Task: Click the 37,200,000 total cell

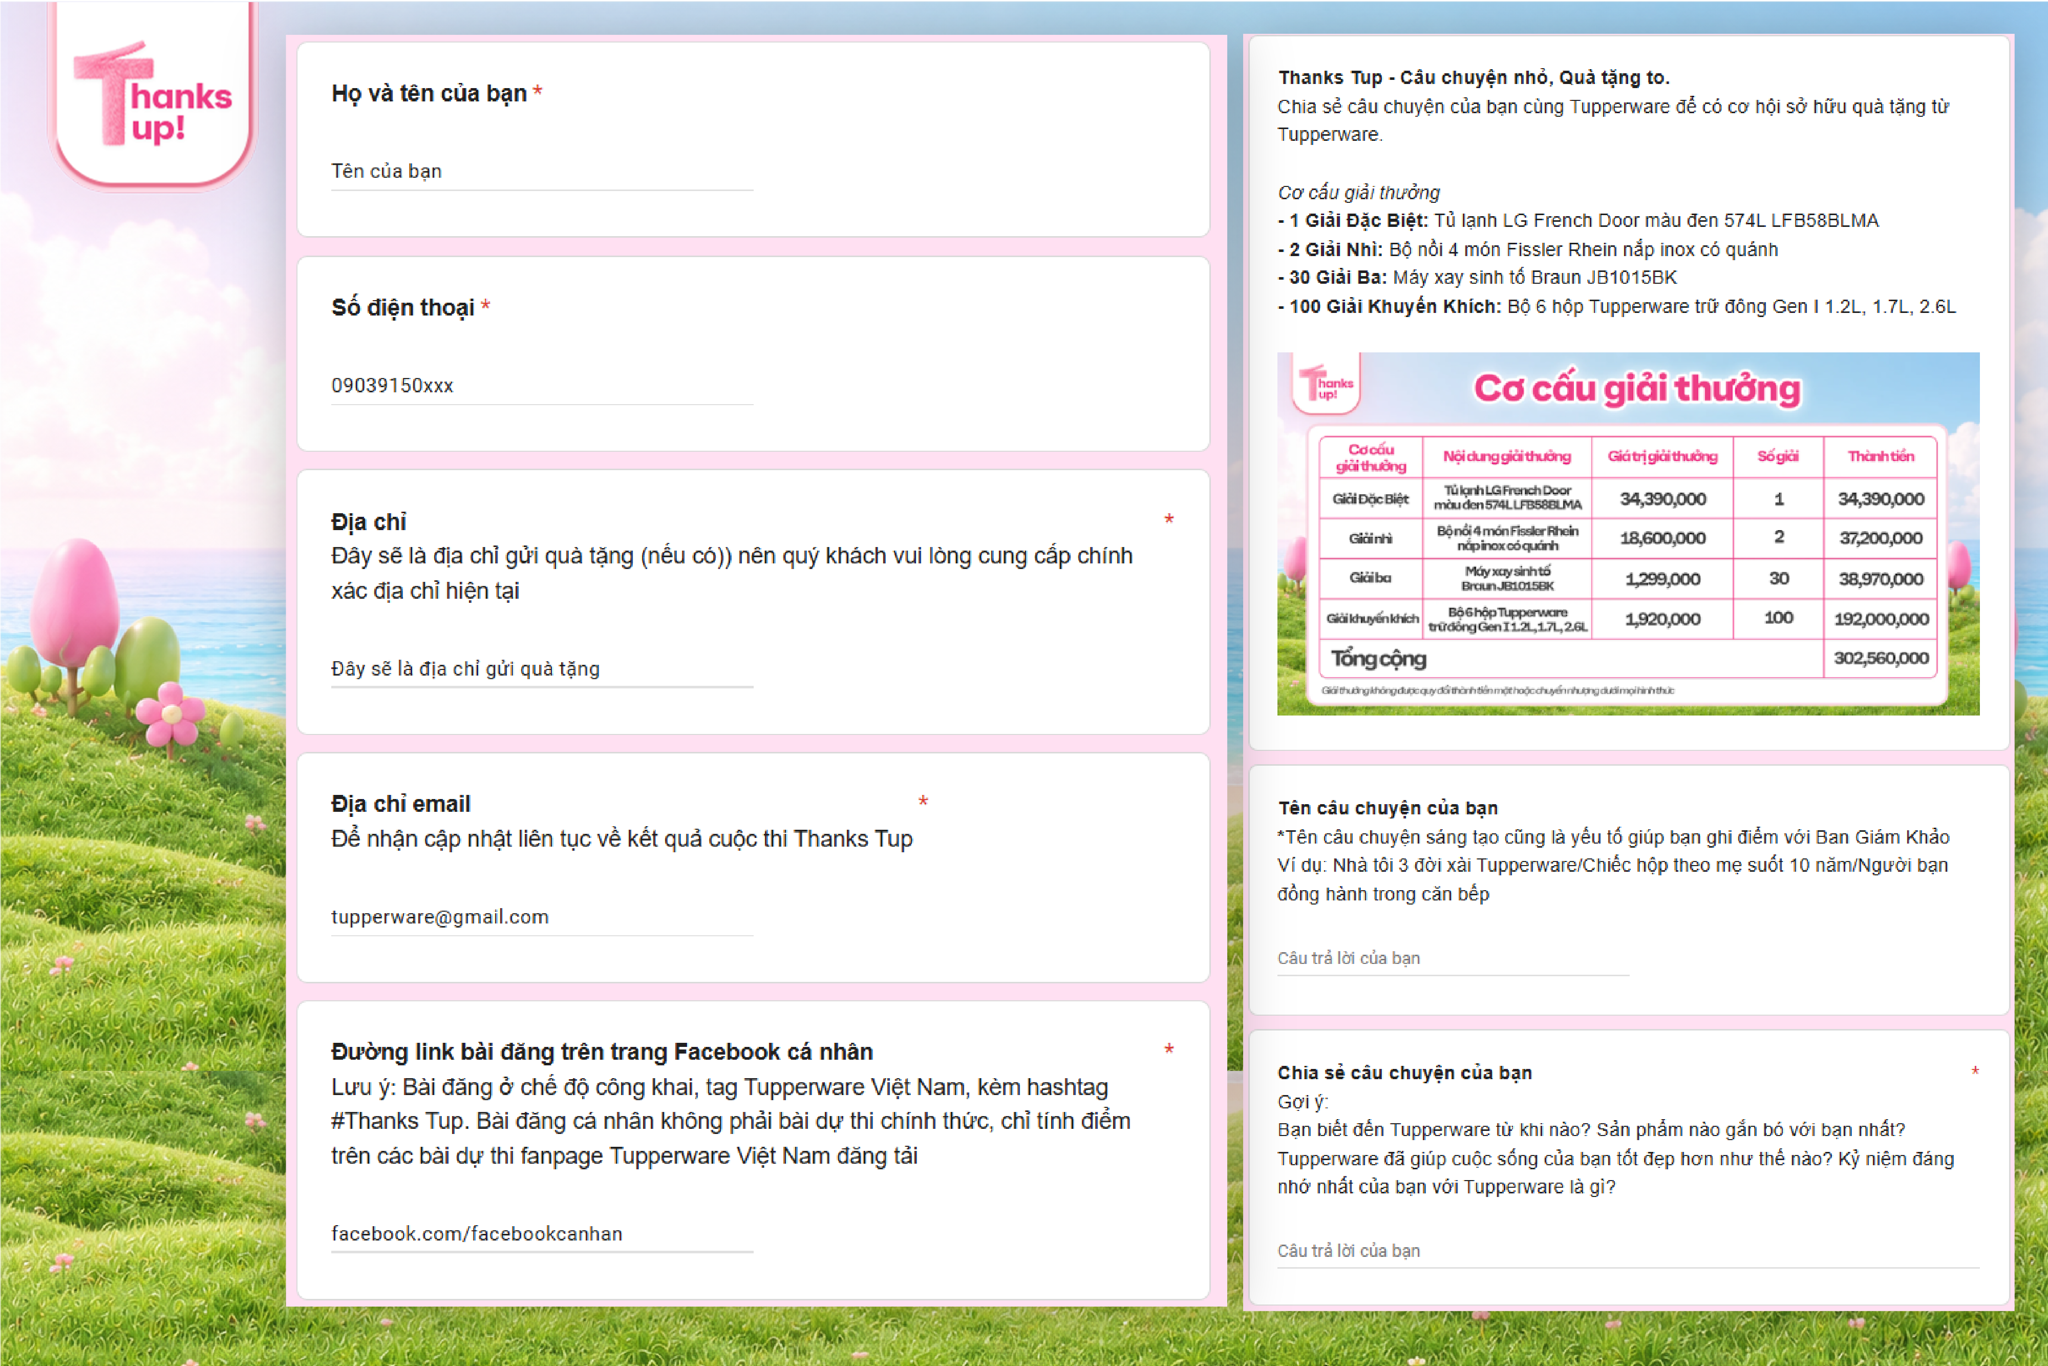Action: 1881,538
